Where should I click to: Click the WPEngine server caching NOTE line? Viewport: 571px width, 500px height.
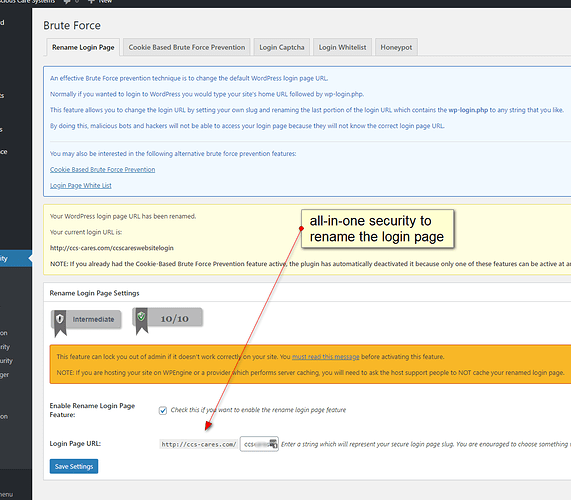tap(310, 373)
